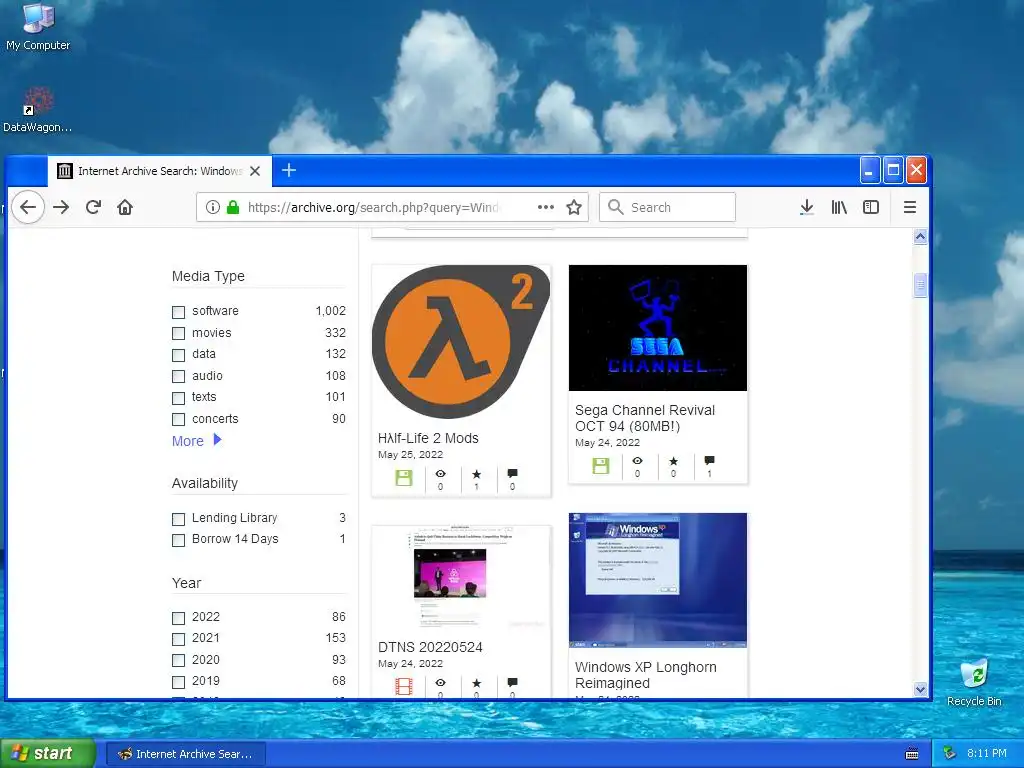Open a new tab with plus button
The image size is (1024, 768).
click(x=289, y=170)
